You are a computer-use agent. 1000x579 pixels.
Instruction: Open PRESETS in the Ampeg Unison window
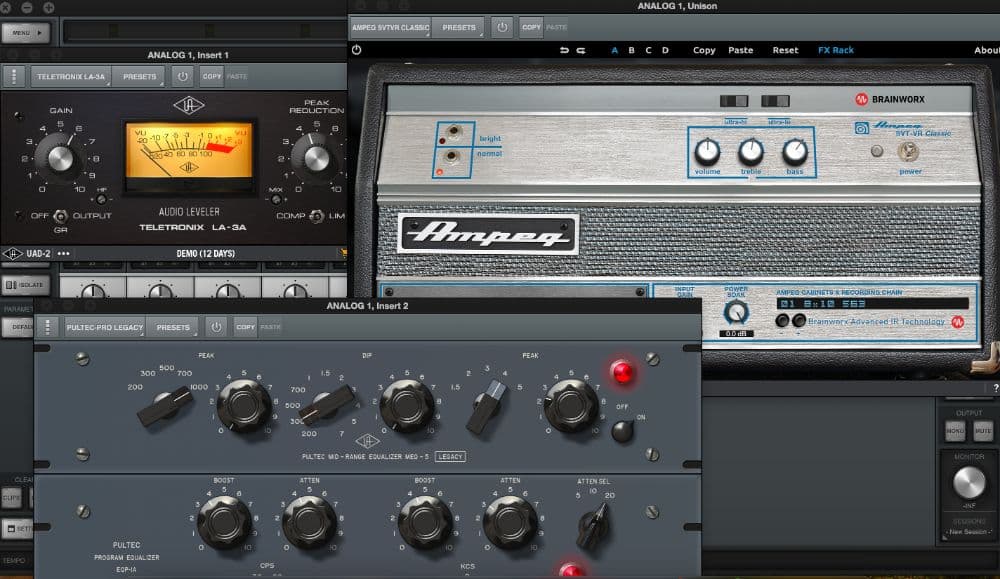tap(459, 27)
